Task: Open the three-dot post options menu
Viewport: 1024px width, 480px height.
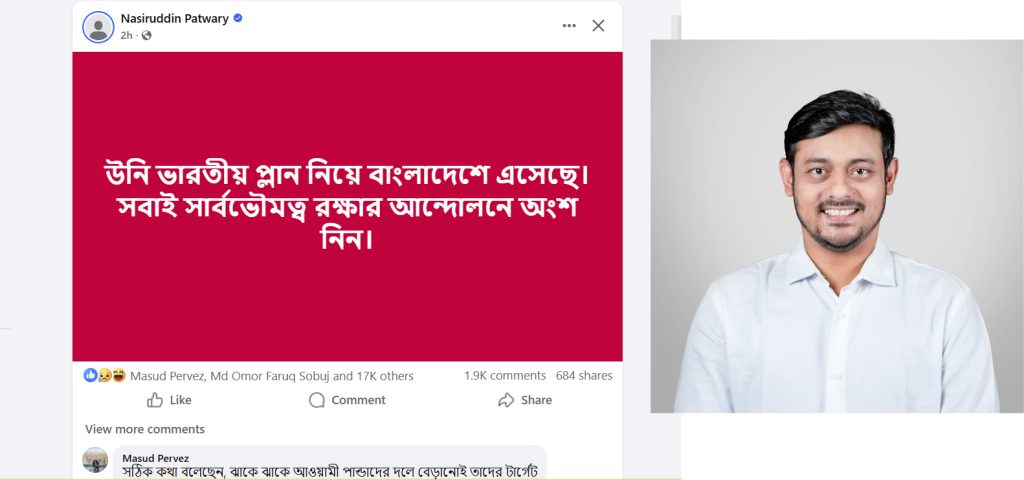Action: point(569,25)
